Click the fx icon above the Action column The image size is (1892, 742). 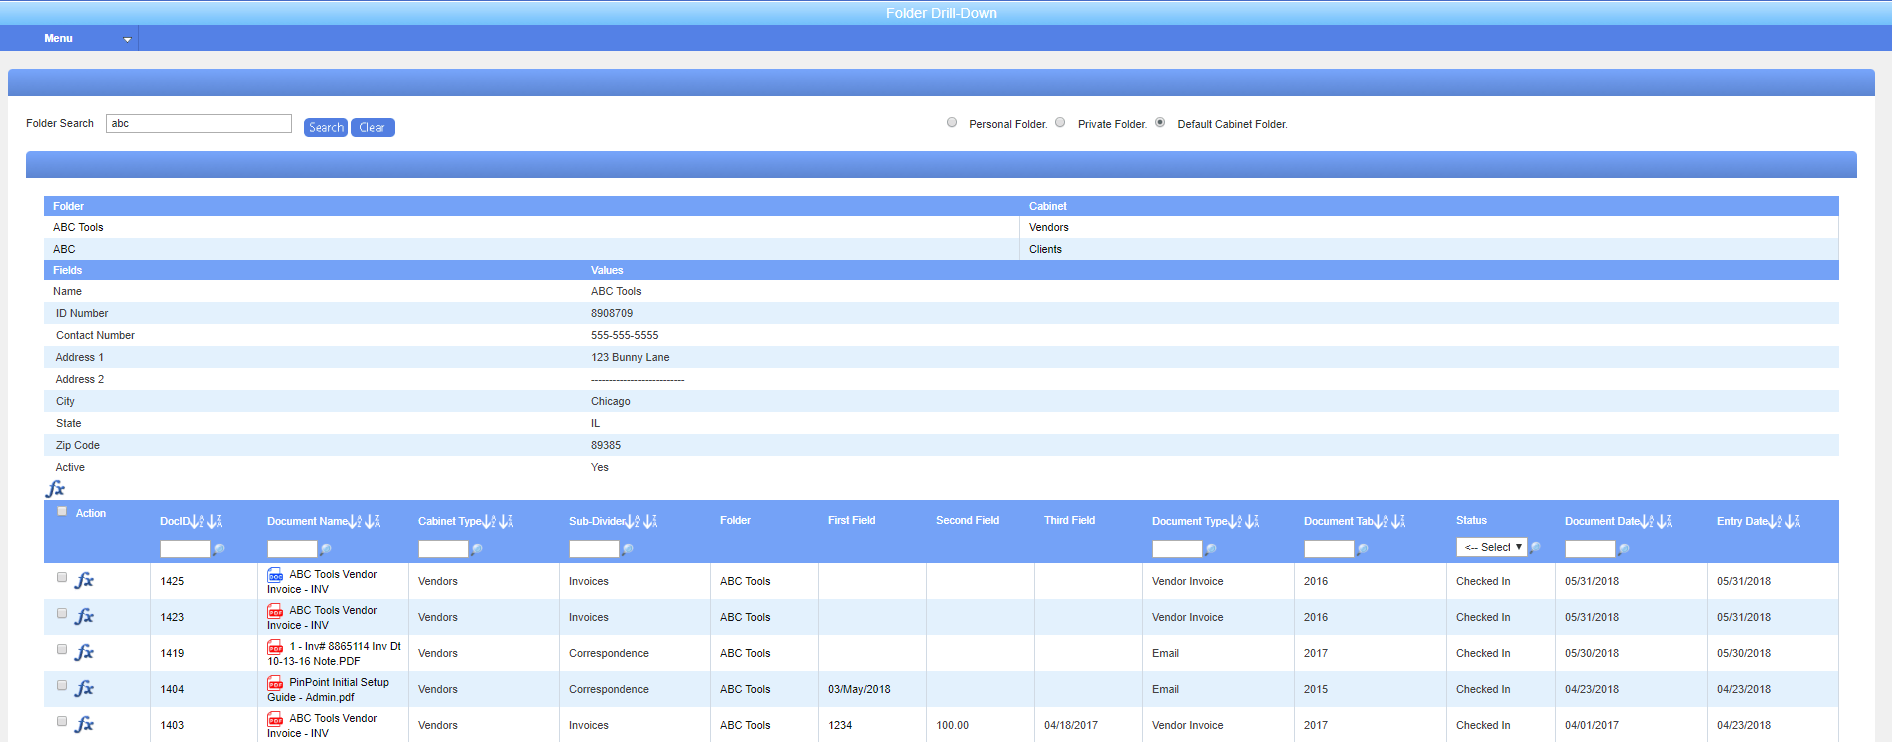[55, 489]
